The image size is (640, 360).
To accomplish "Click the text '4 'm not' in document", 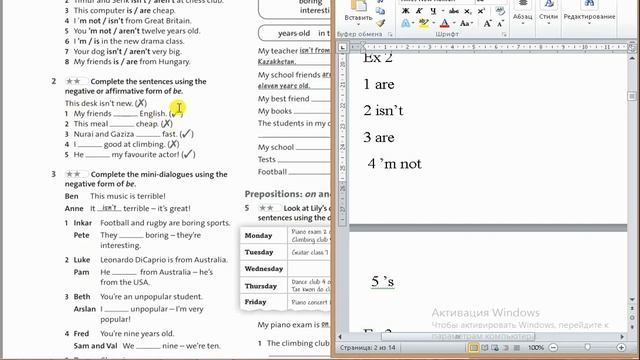I will (x=394, y=164).
